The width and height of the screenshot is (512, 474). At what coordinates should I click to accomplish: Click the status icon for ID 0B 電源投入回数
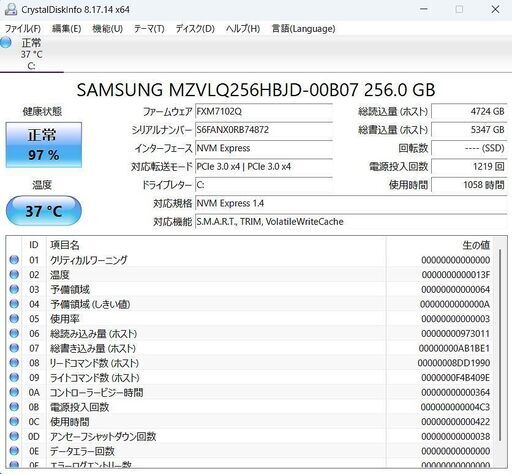(14, 407)
